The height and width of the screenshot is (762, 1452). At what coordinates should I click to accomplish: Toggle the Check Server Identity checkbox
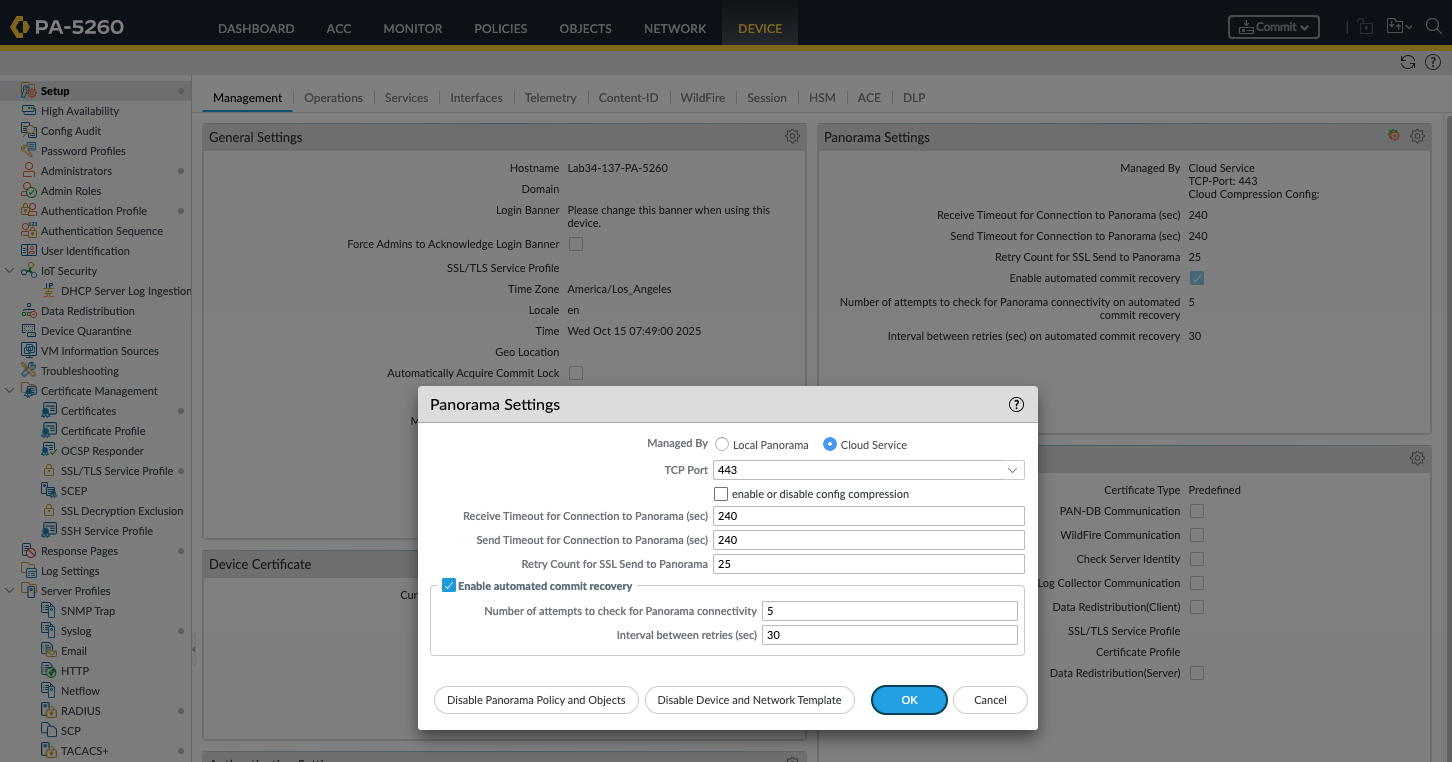click(x=1197, y=559)
